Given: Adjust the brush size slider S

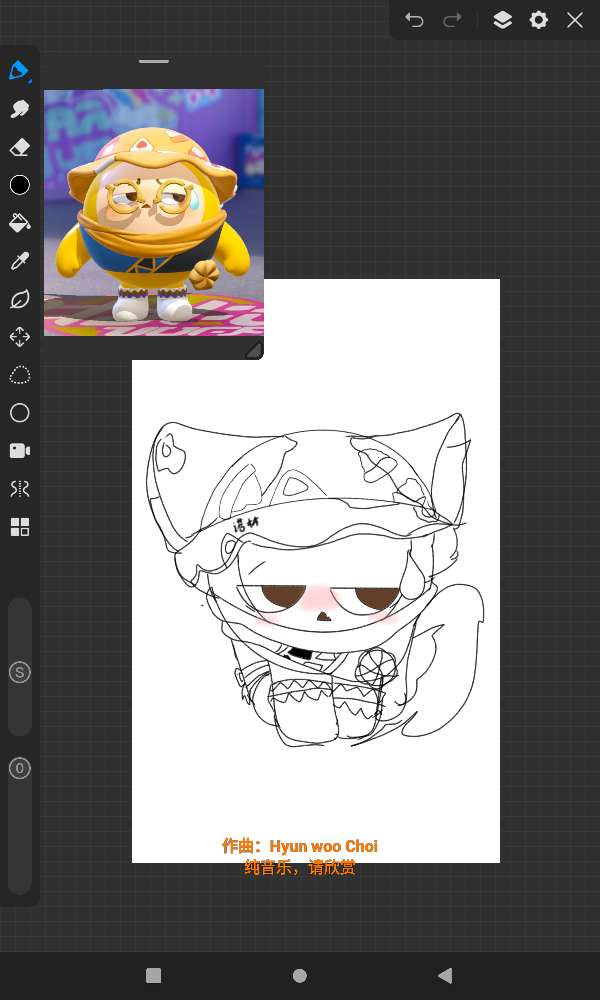Looking at the screenshot, I should (x=19, y=672).
